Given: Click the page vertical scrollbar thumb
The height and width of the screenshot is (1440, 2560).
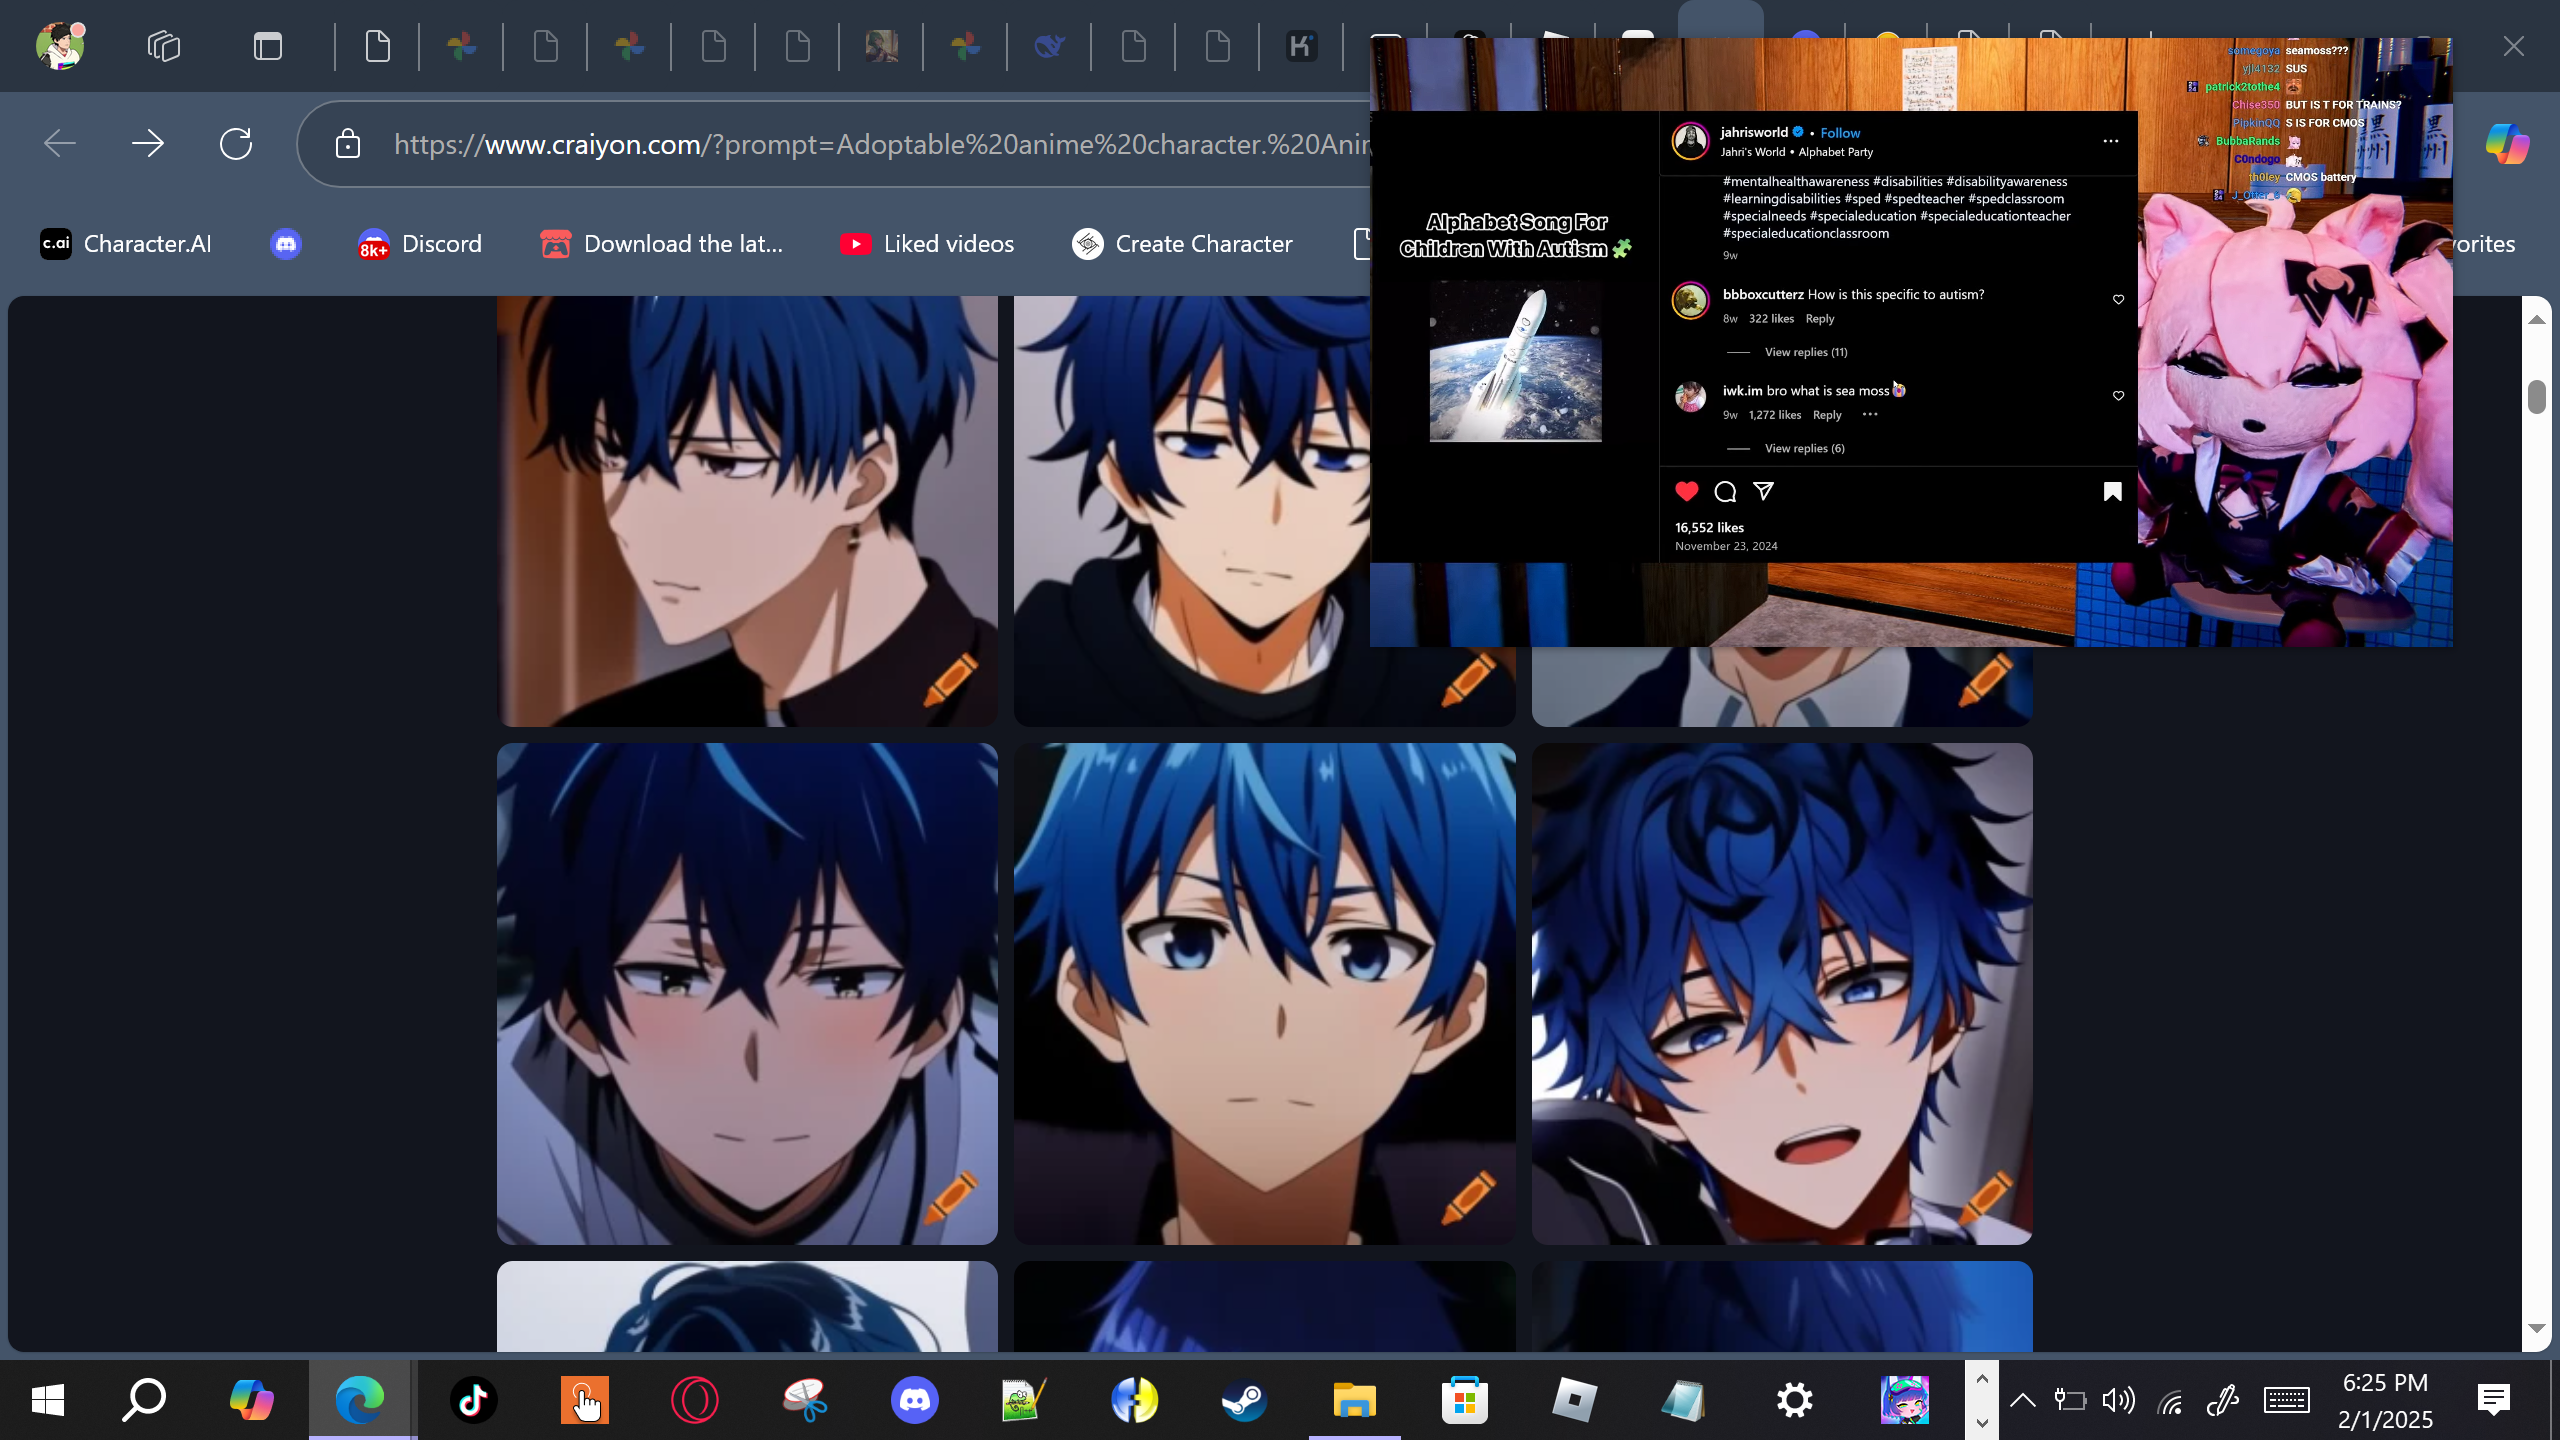Looking at the screenshot, I should point(2536,396).
